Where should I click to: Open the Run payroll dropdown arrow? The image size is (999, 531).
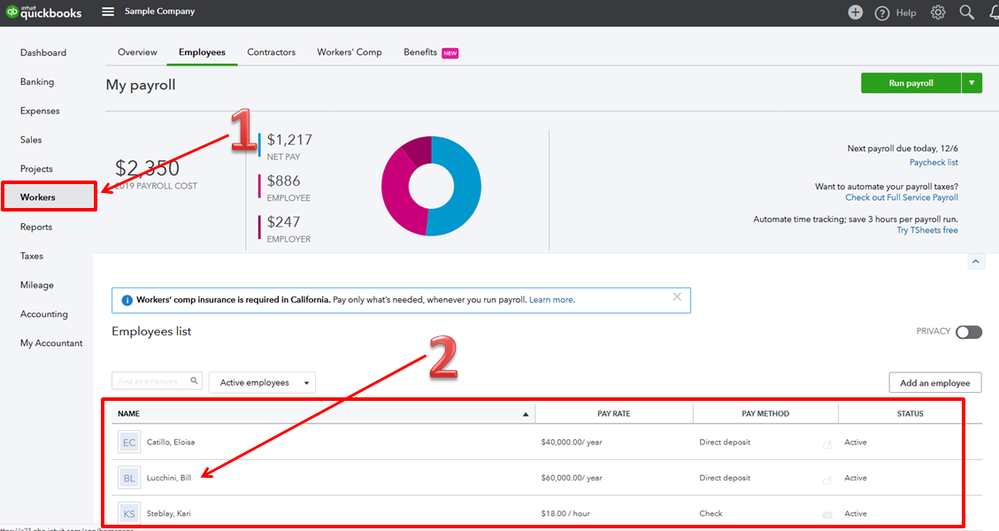(x=972, y=83)
